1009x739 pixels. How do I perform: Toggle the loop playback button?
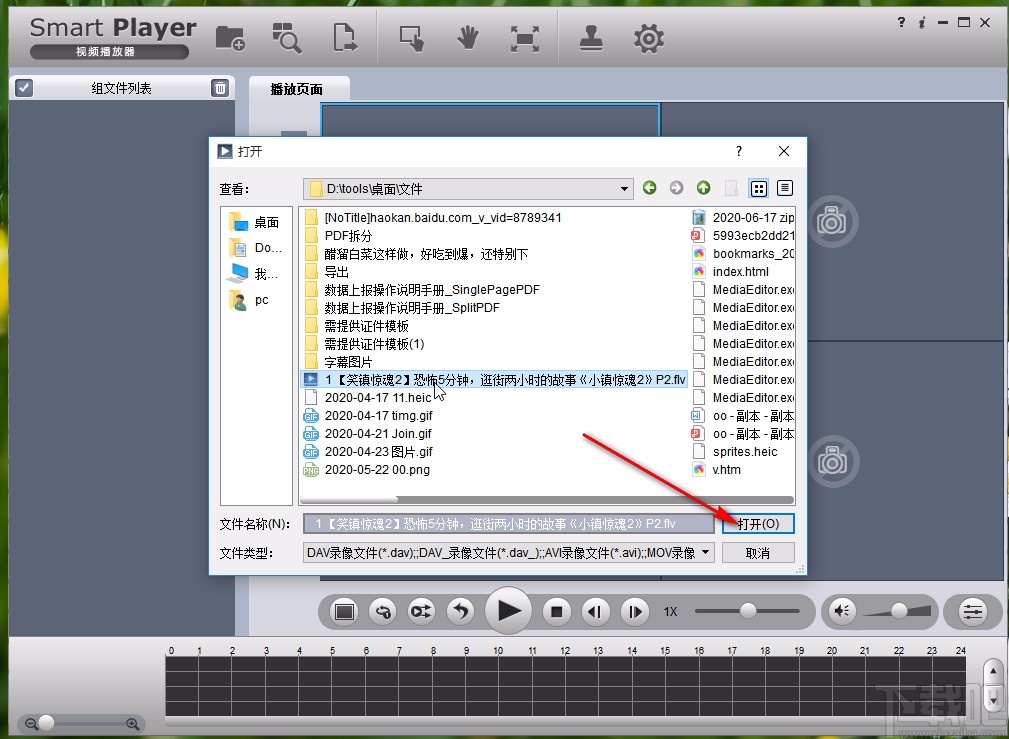coord(383,612)
